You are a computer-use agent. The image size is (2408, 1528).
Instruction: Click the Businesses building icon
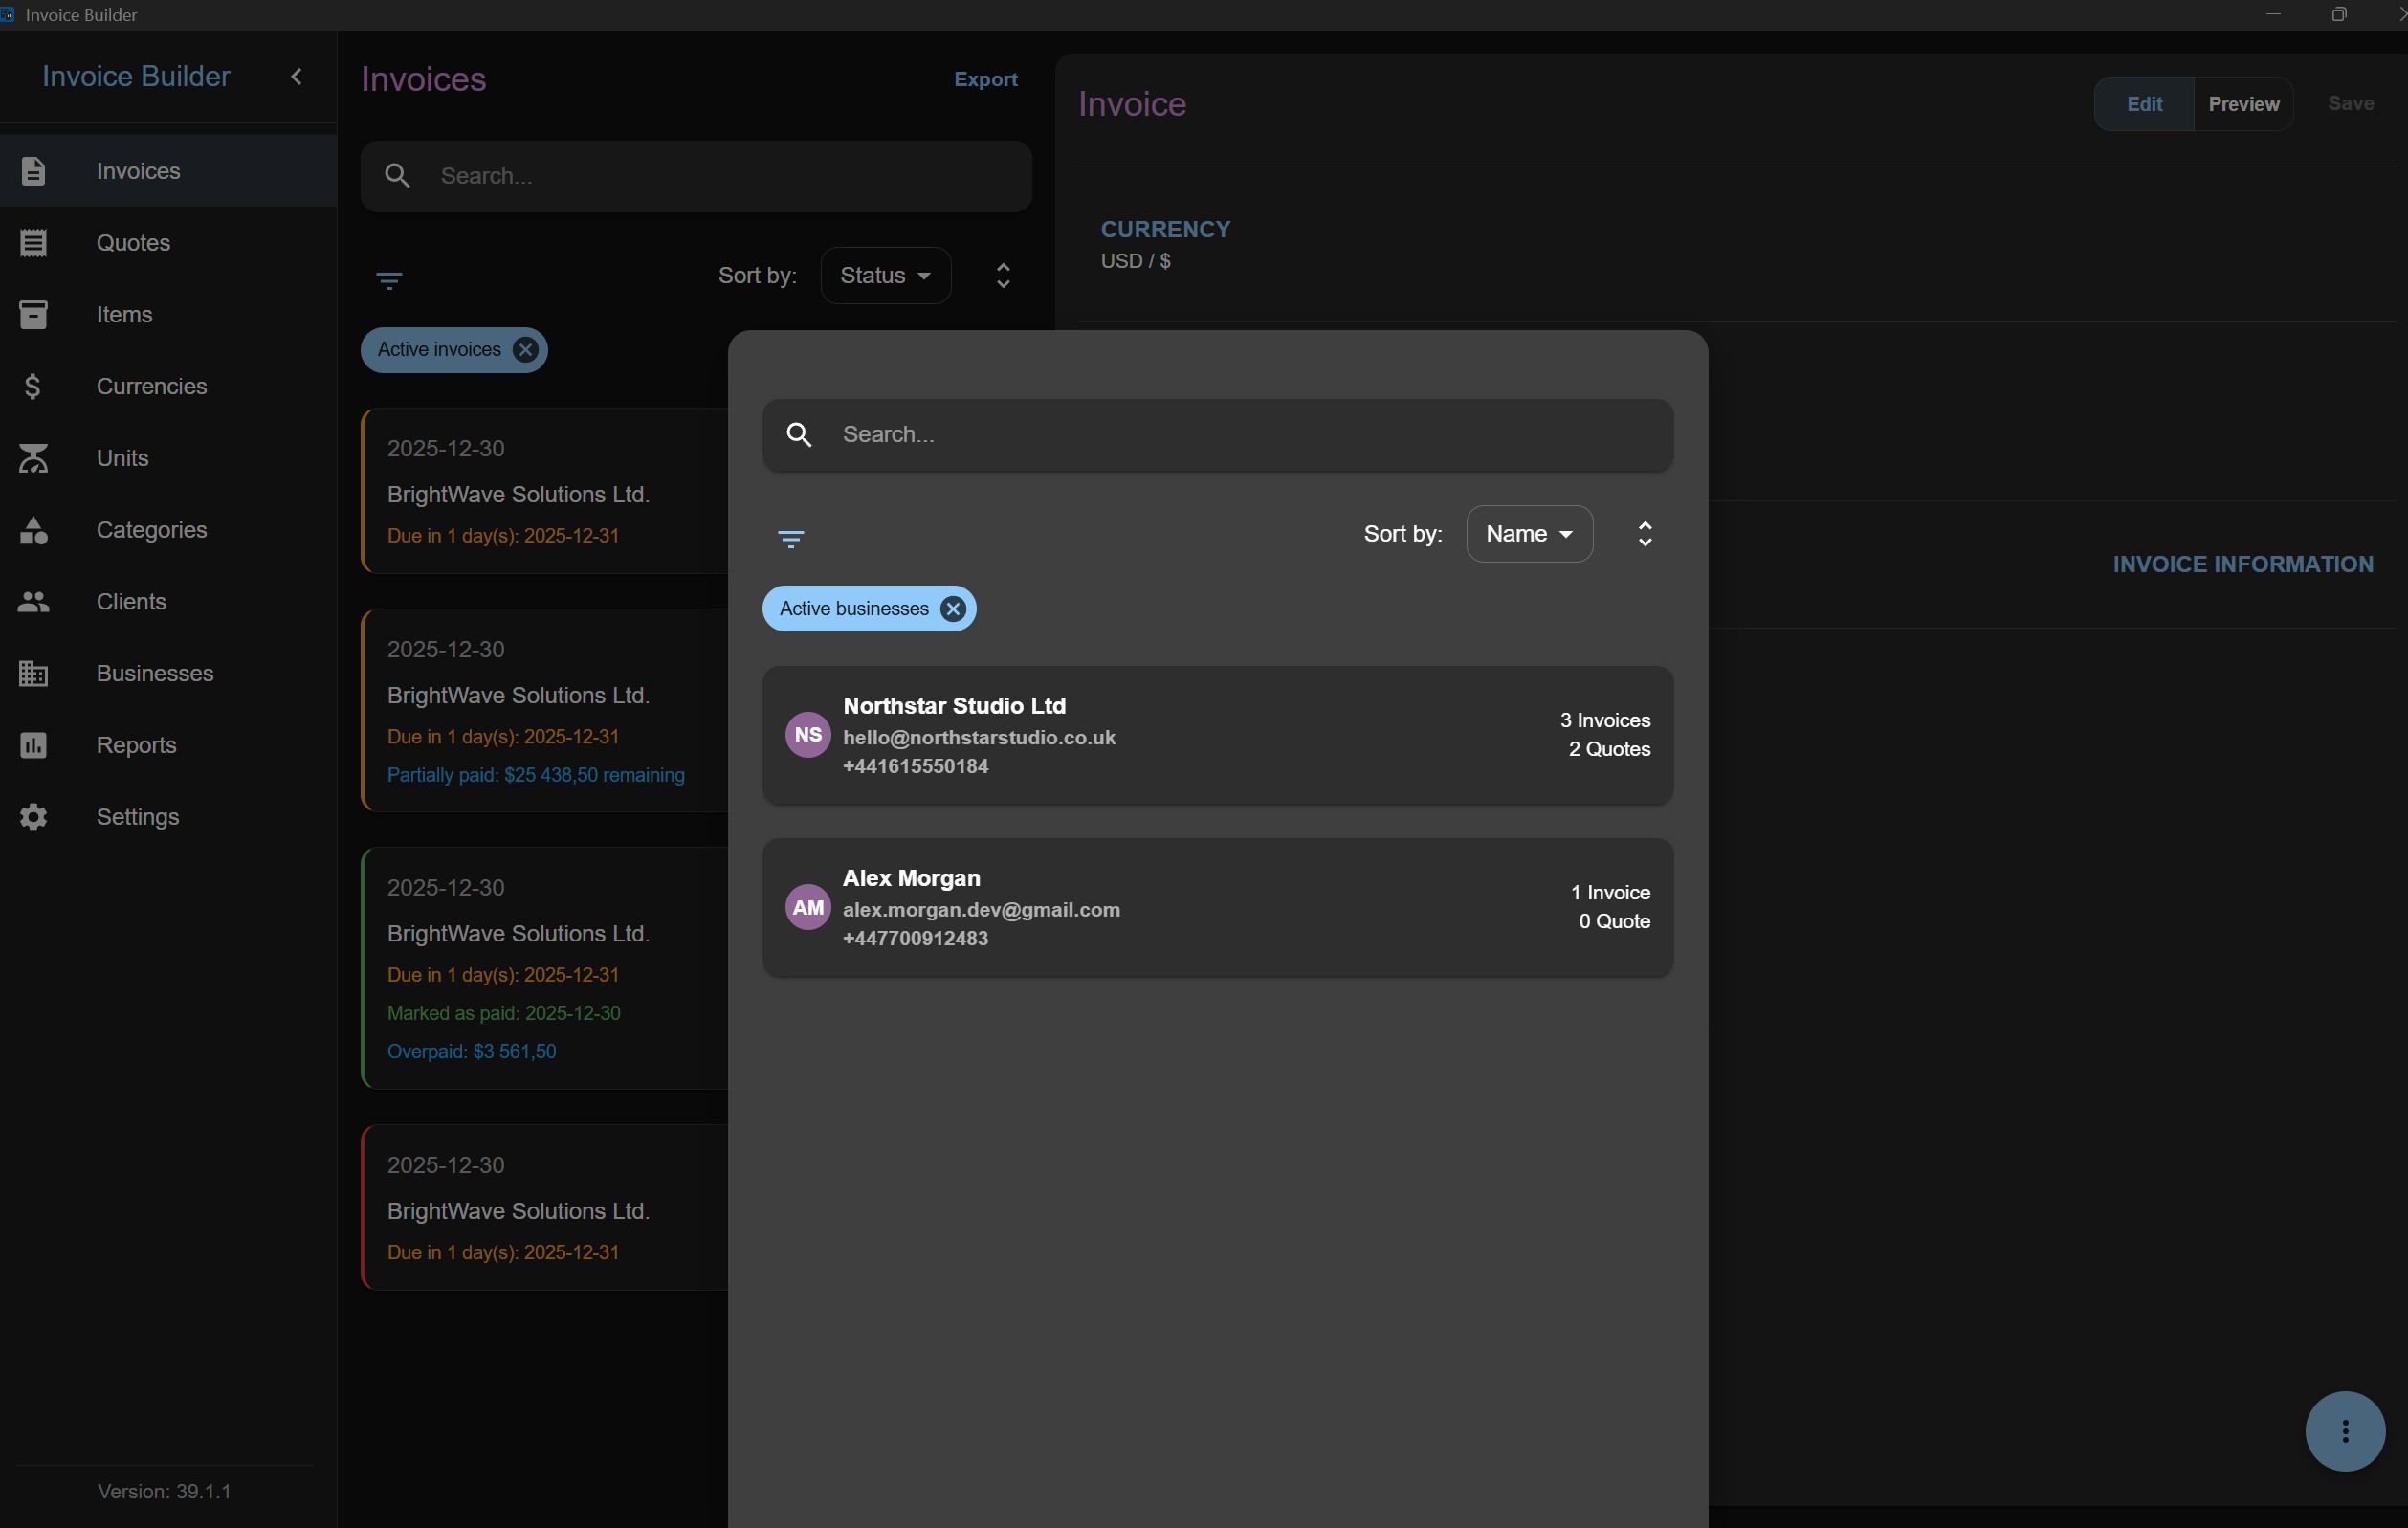coord(33,674)
